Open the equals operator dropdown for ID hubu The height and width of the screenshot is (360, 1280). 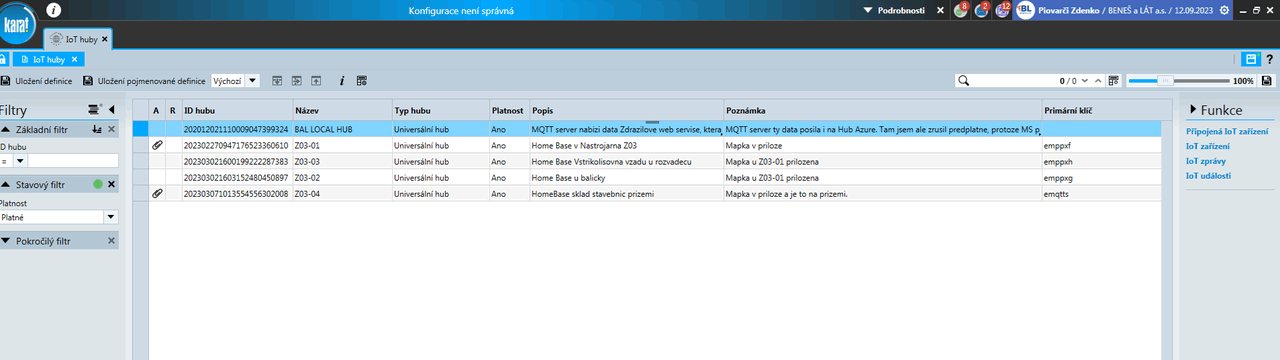tap(19, 160)
